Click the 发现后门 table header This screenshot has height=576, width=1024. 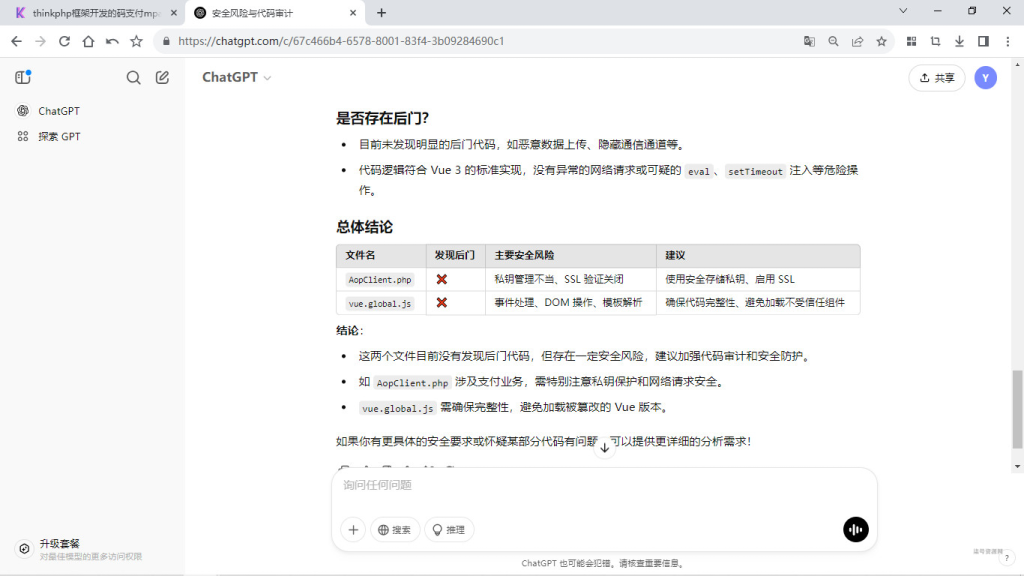[455, 255]
